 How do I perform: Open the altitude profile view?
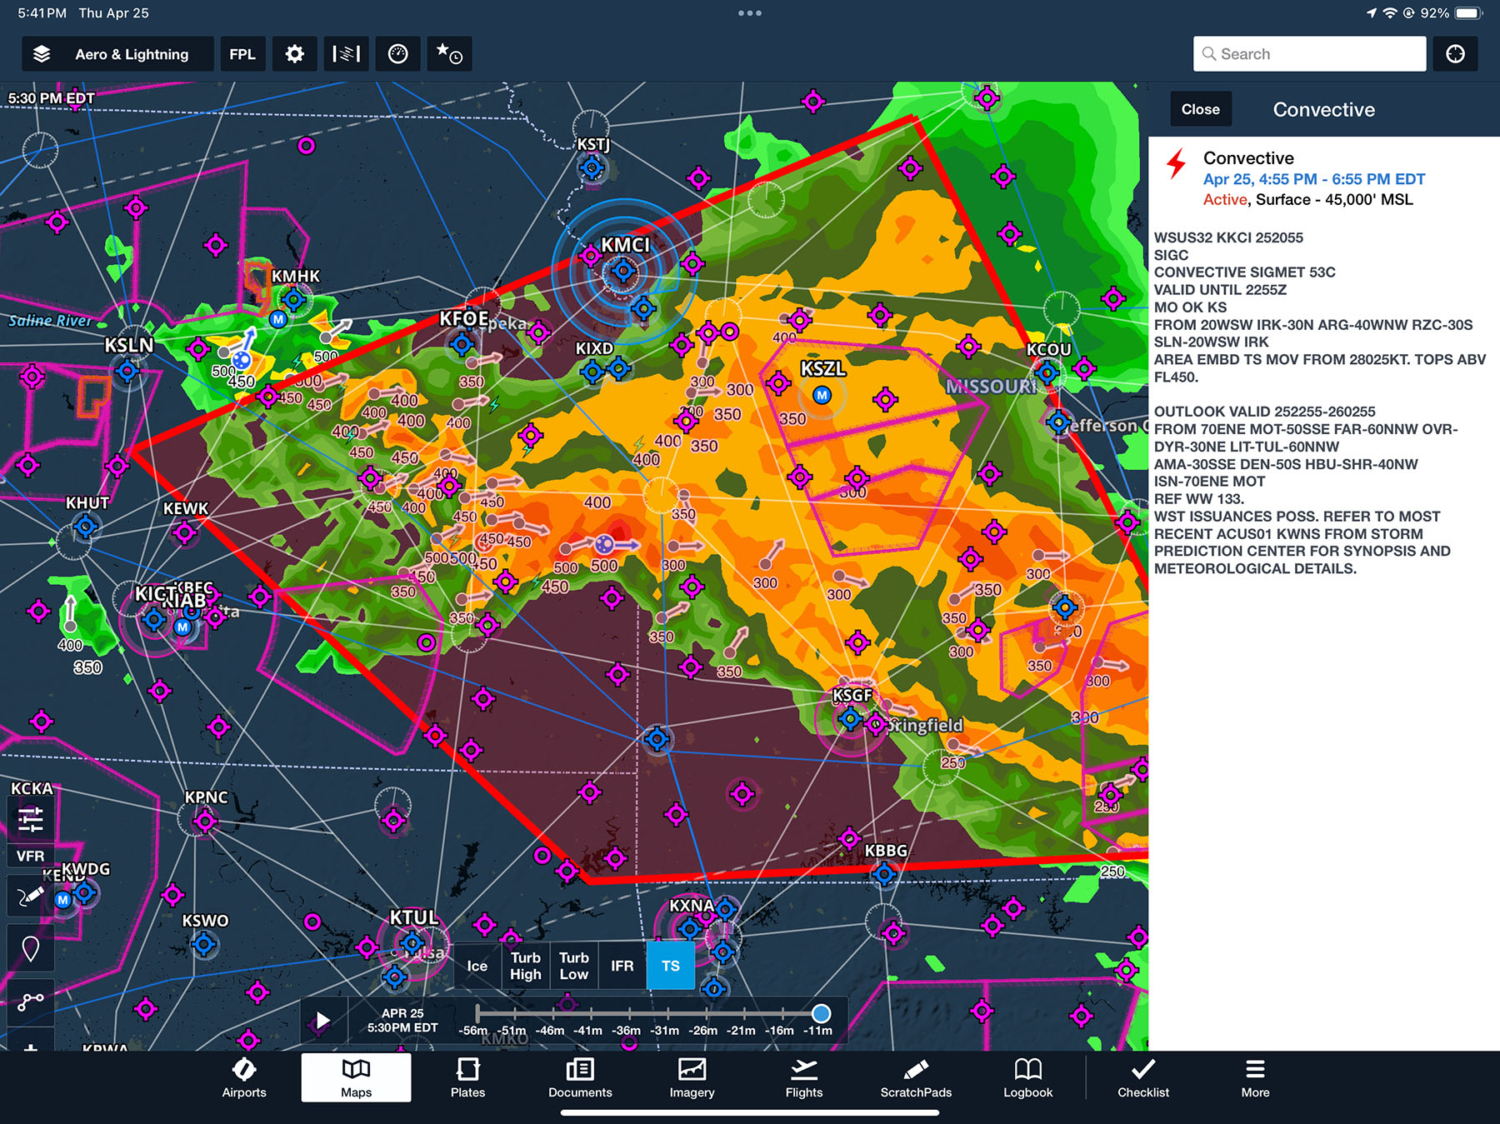pos(346,54)
